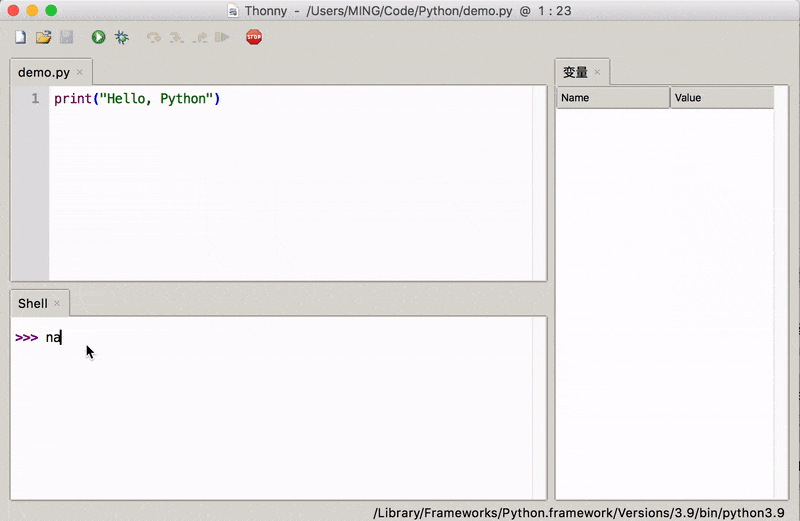Click the Step over debugger icon
Screen dimensions: 800x521
[154, 37]
